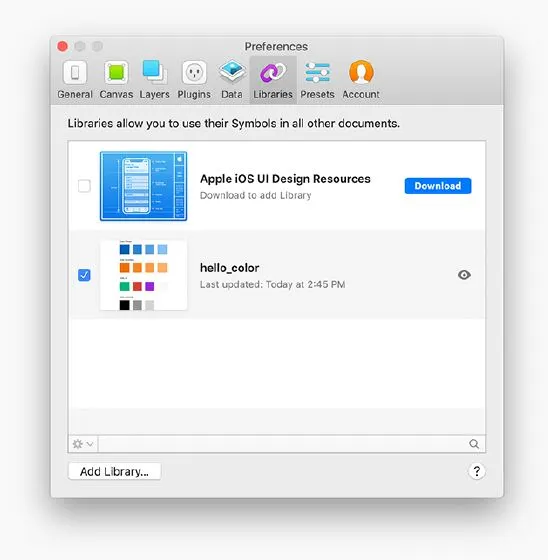Select the hello_color library name
Screen dimensions: 548x560
229,268
